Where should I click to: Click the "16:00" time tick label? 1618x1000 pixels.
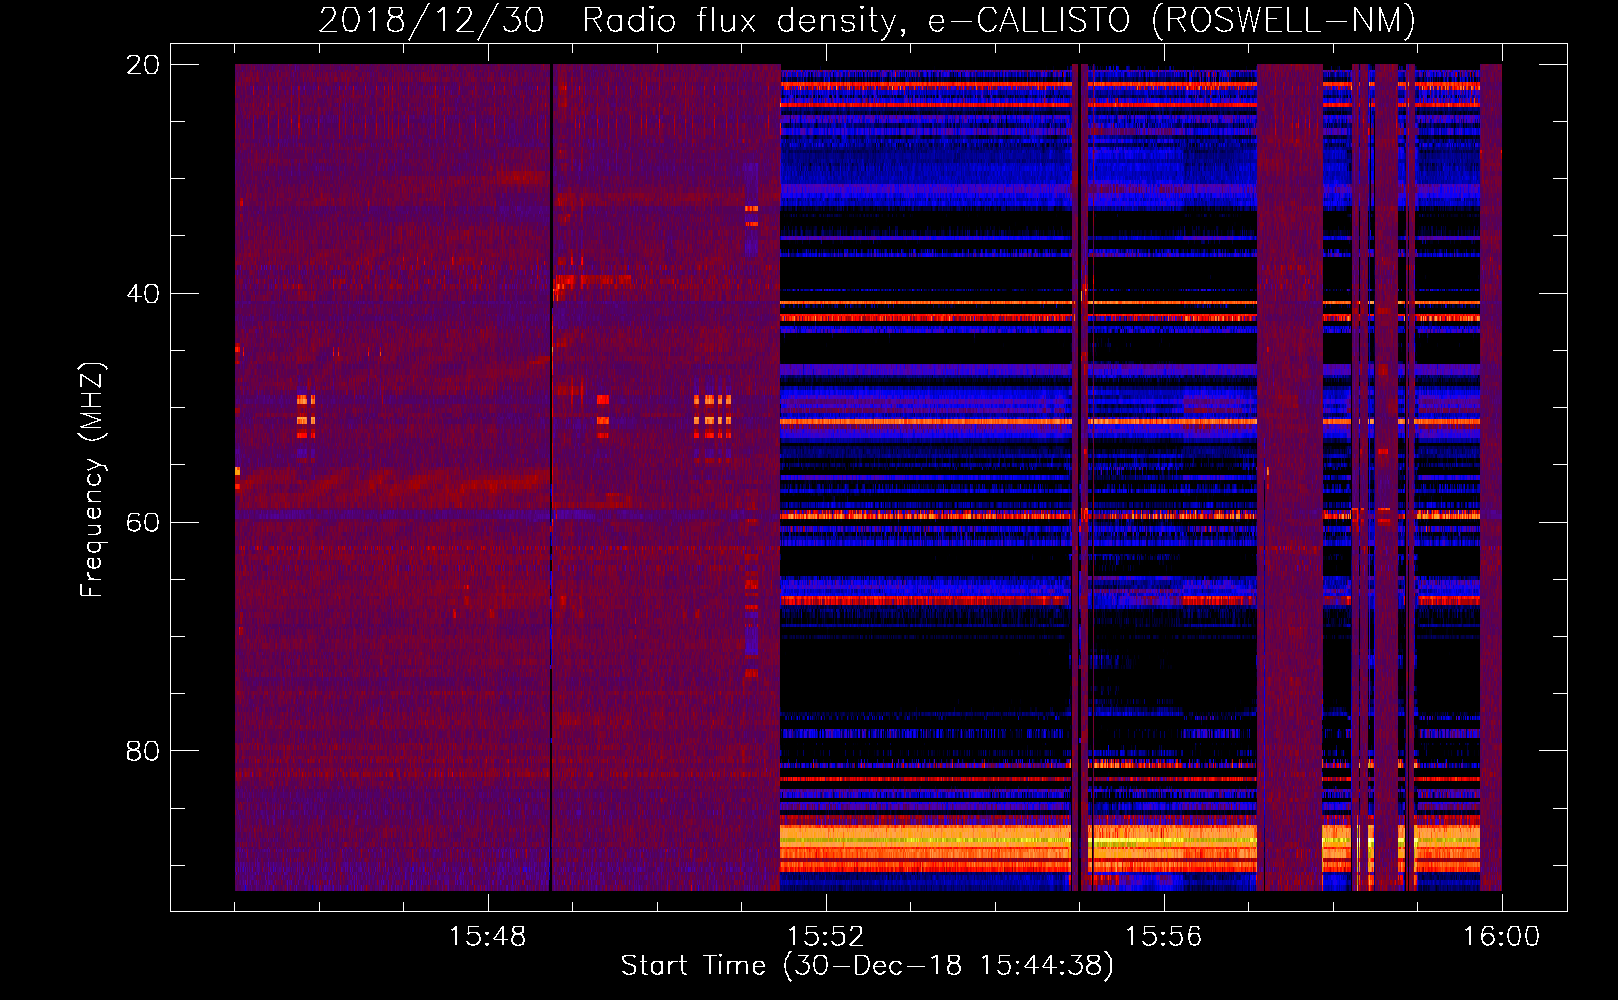1501,937
